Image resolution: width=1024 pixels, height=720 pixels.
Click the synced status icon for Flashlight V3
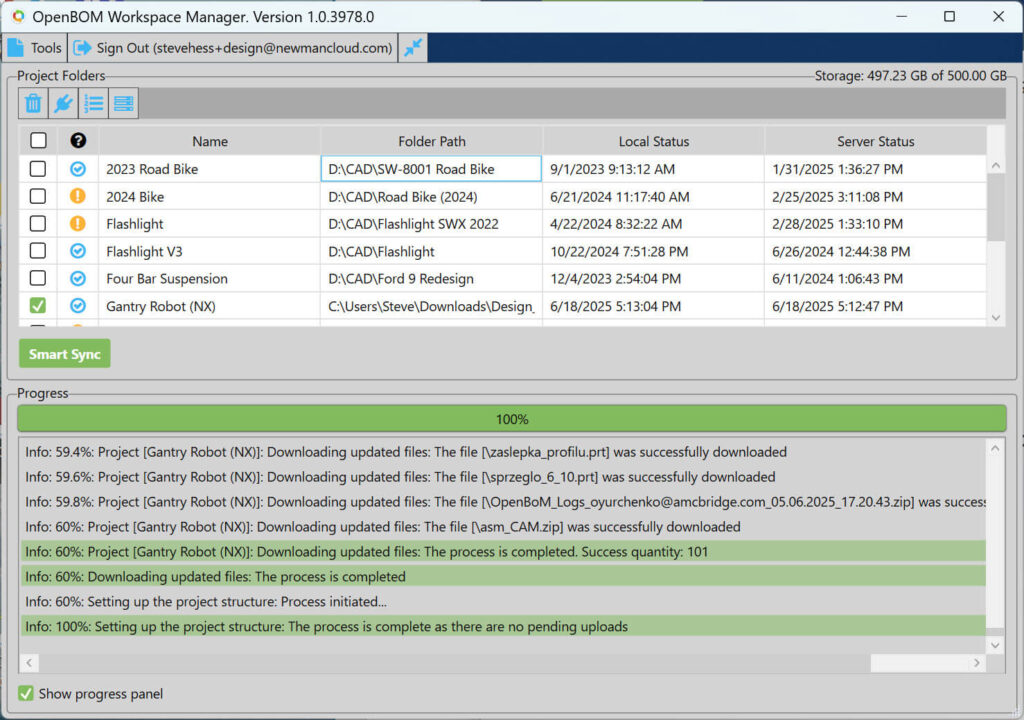point(78,251)
